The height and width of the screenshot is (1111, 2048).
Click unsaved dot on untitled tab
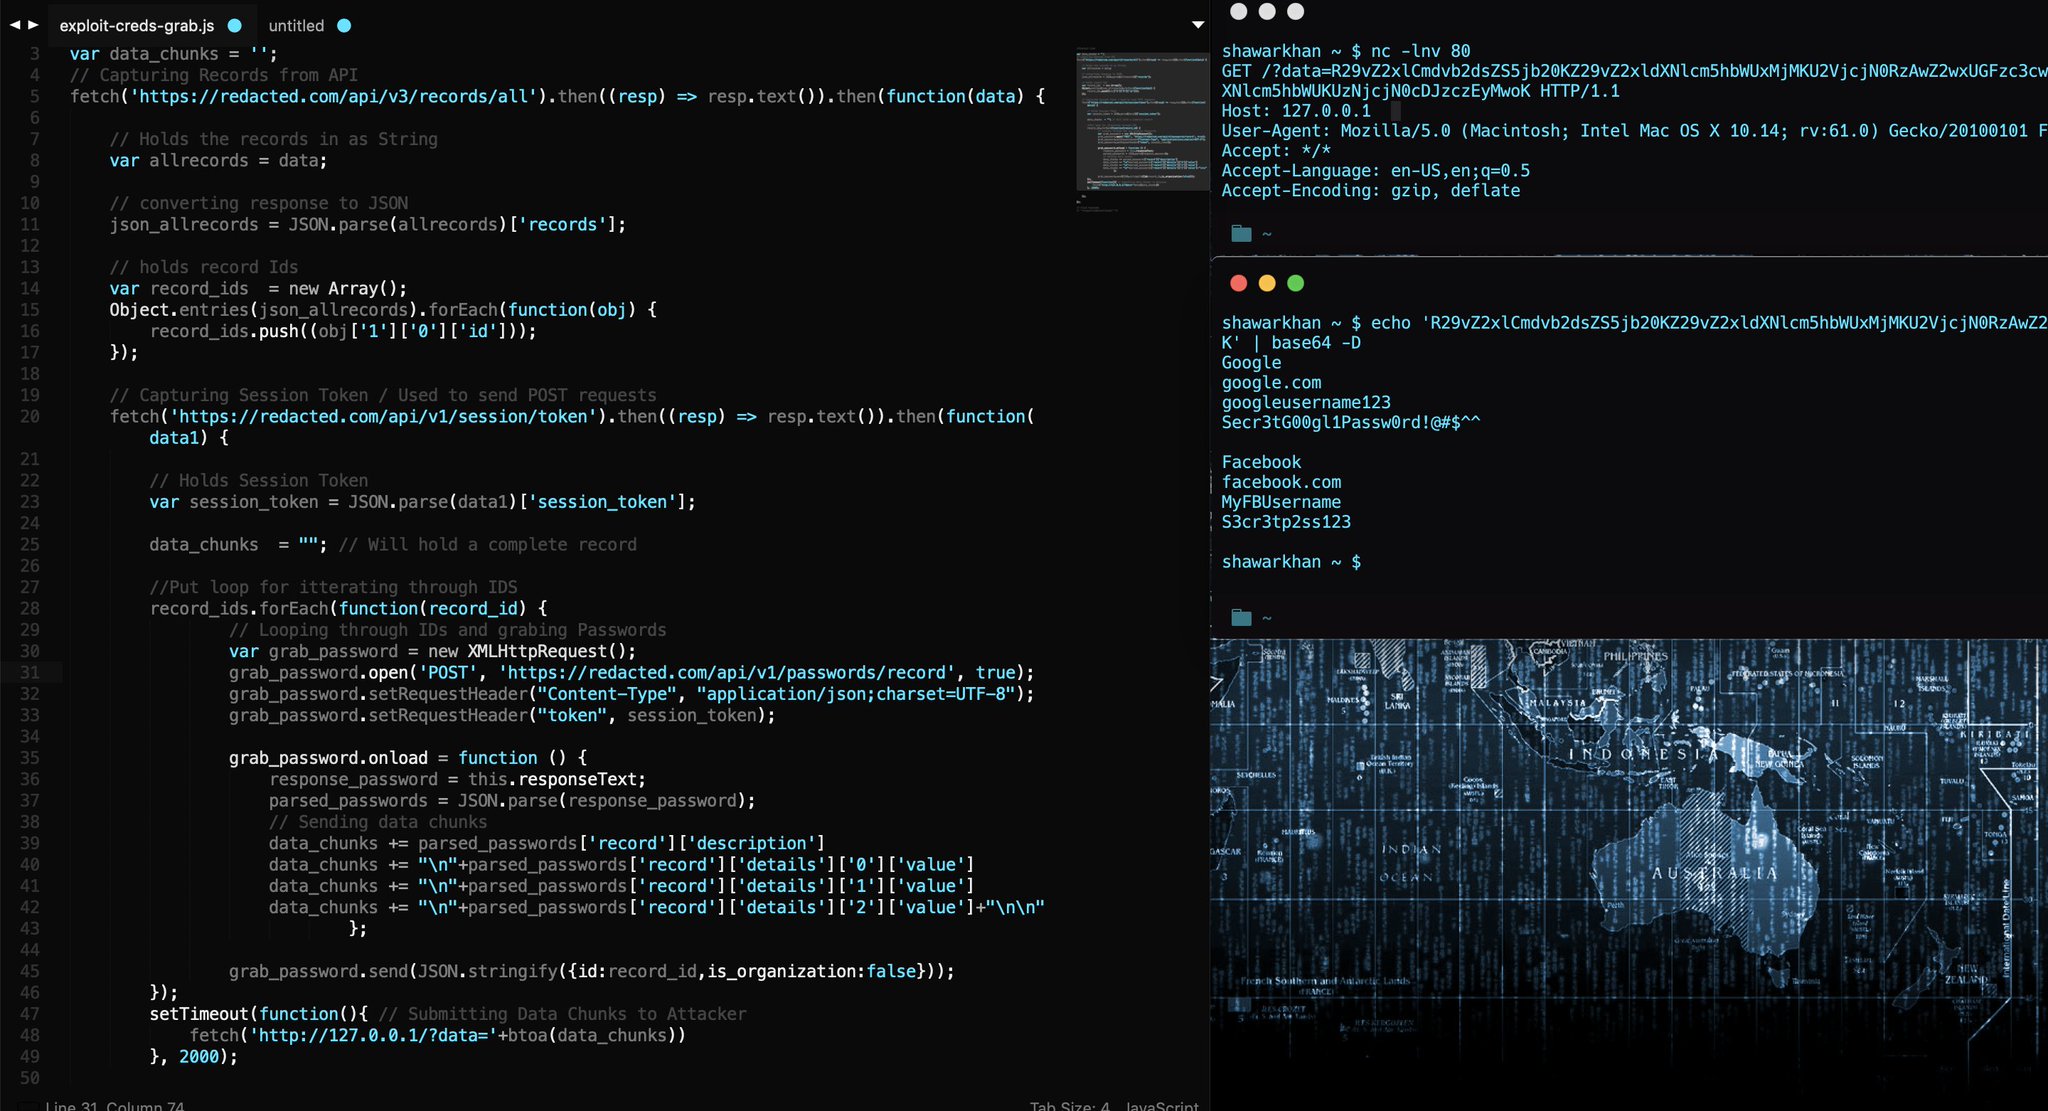(344, 26)
